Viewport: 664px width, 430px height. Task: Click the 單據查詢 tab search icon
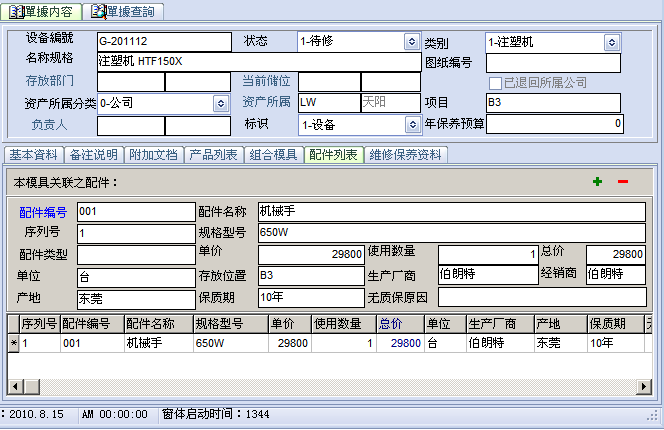point(98,11)
